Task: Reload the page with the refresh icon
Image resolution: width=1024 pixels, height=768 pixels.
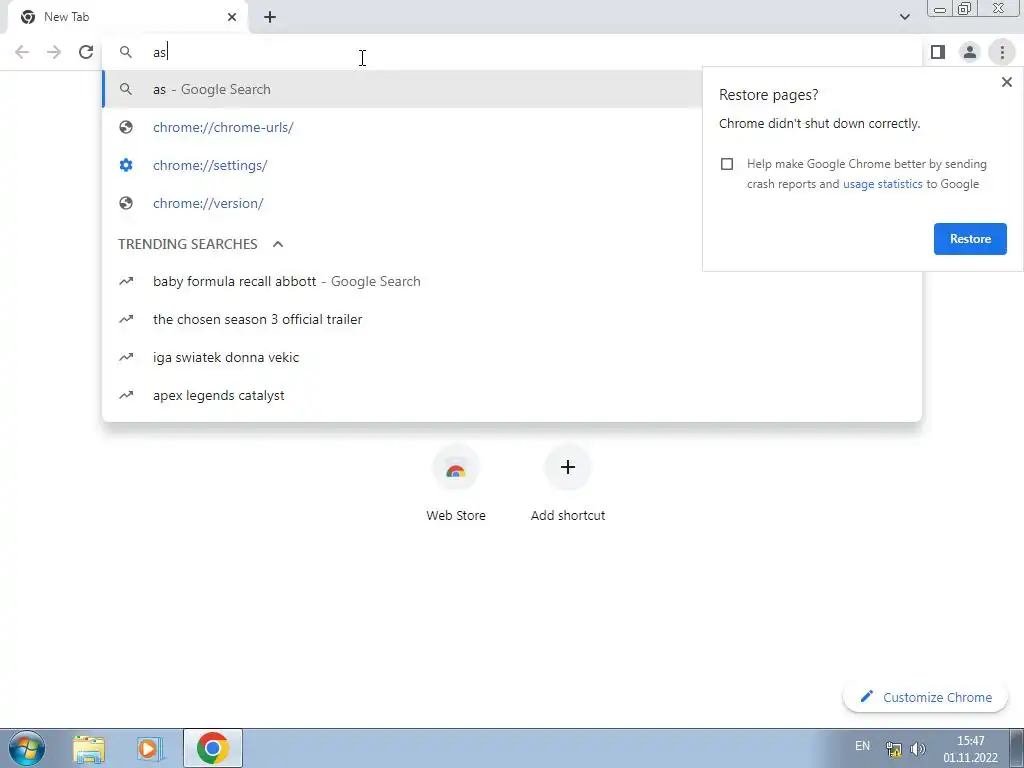Action: click(86, 52)
